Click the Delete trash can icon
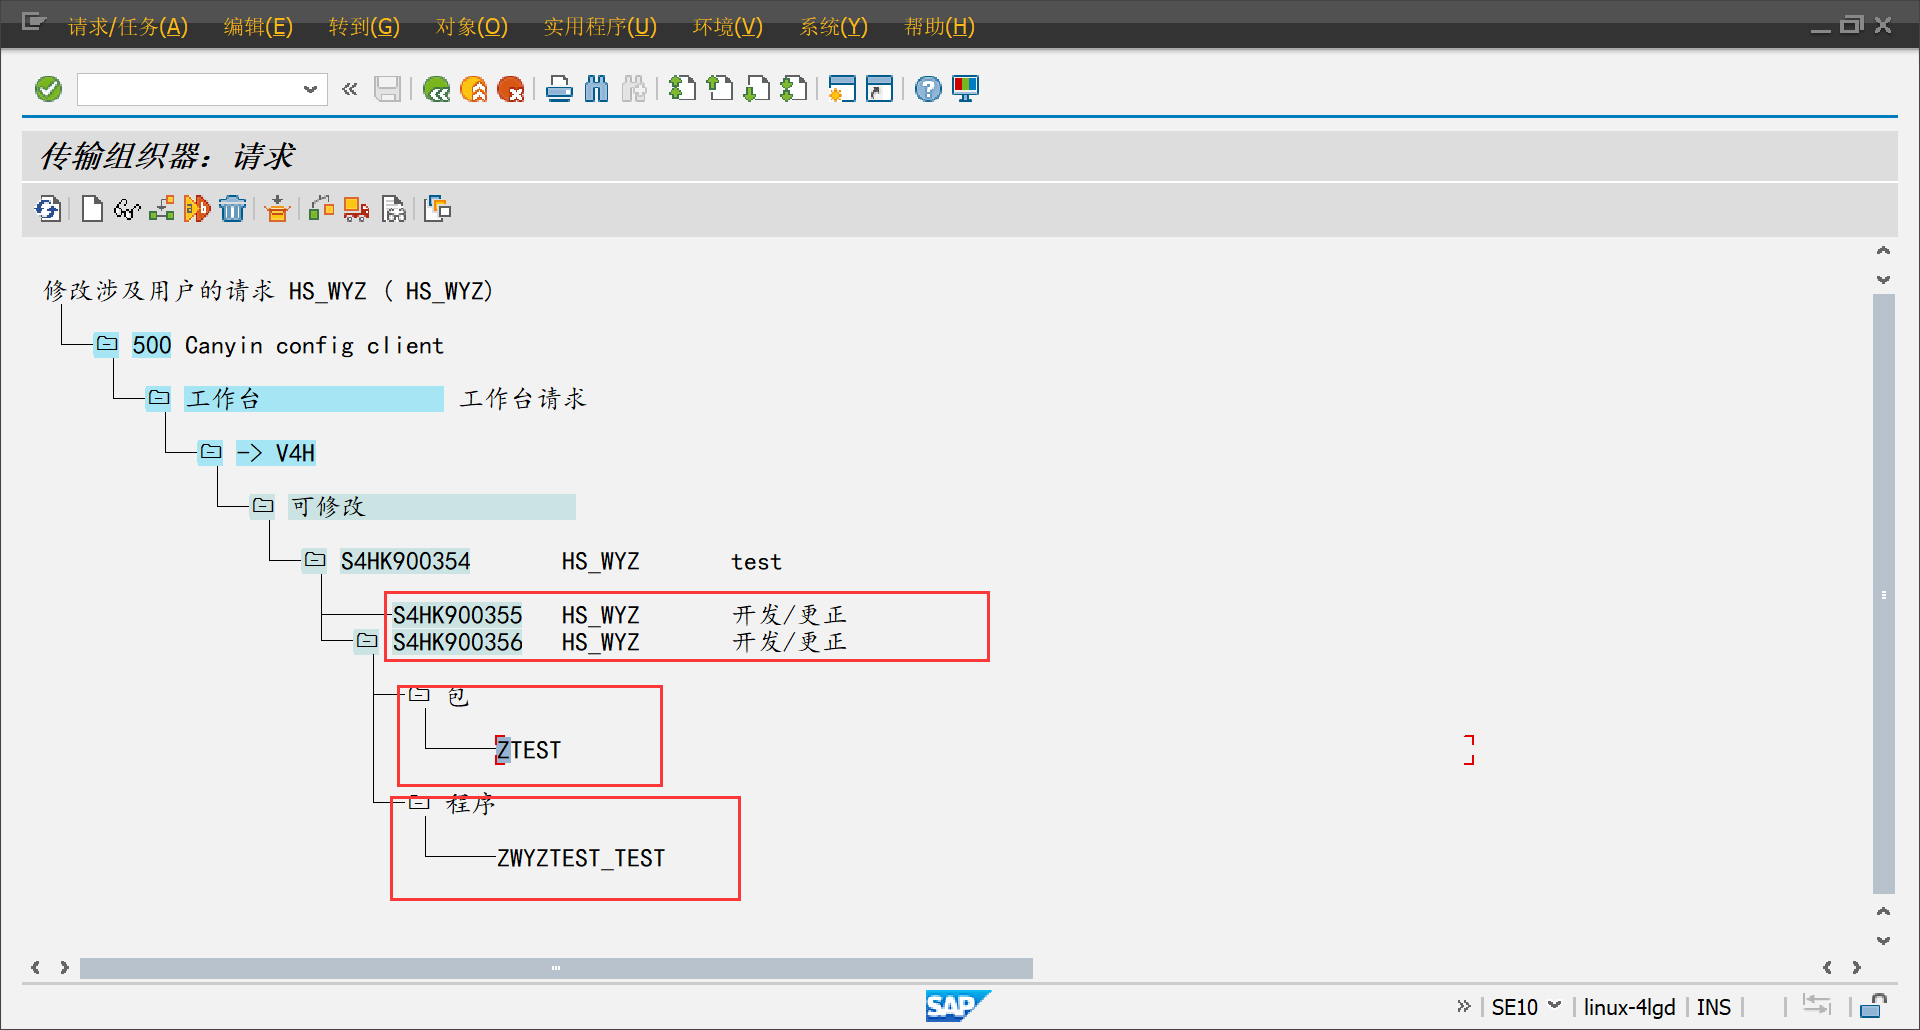 pyautogui.click(x=232, y=209)
